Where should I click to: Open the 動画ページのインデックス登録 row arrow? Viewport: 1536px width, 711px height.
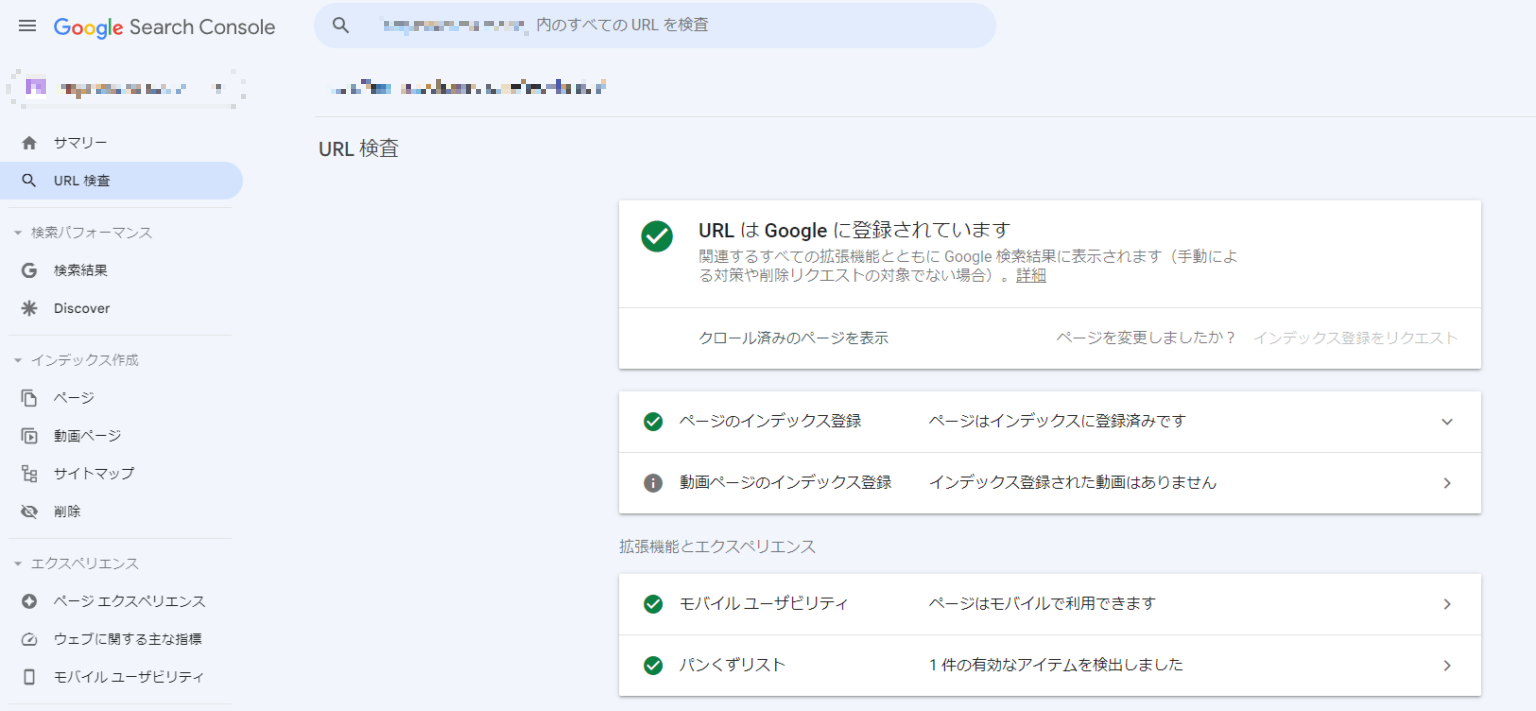point(1446,483)
